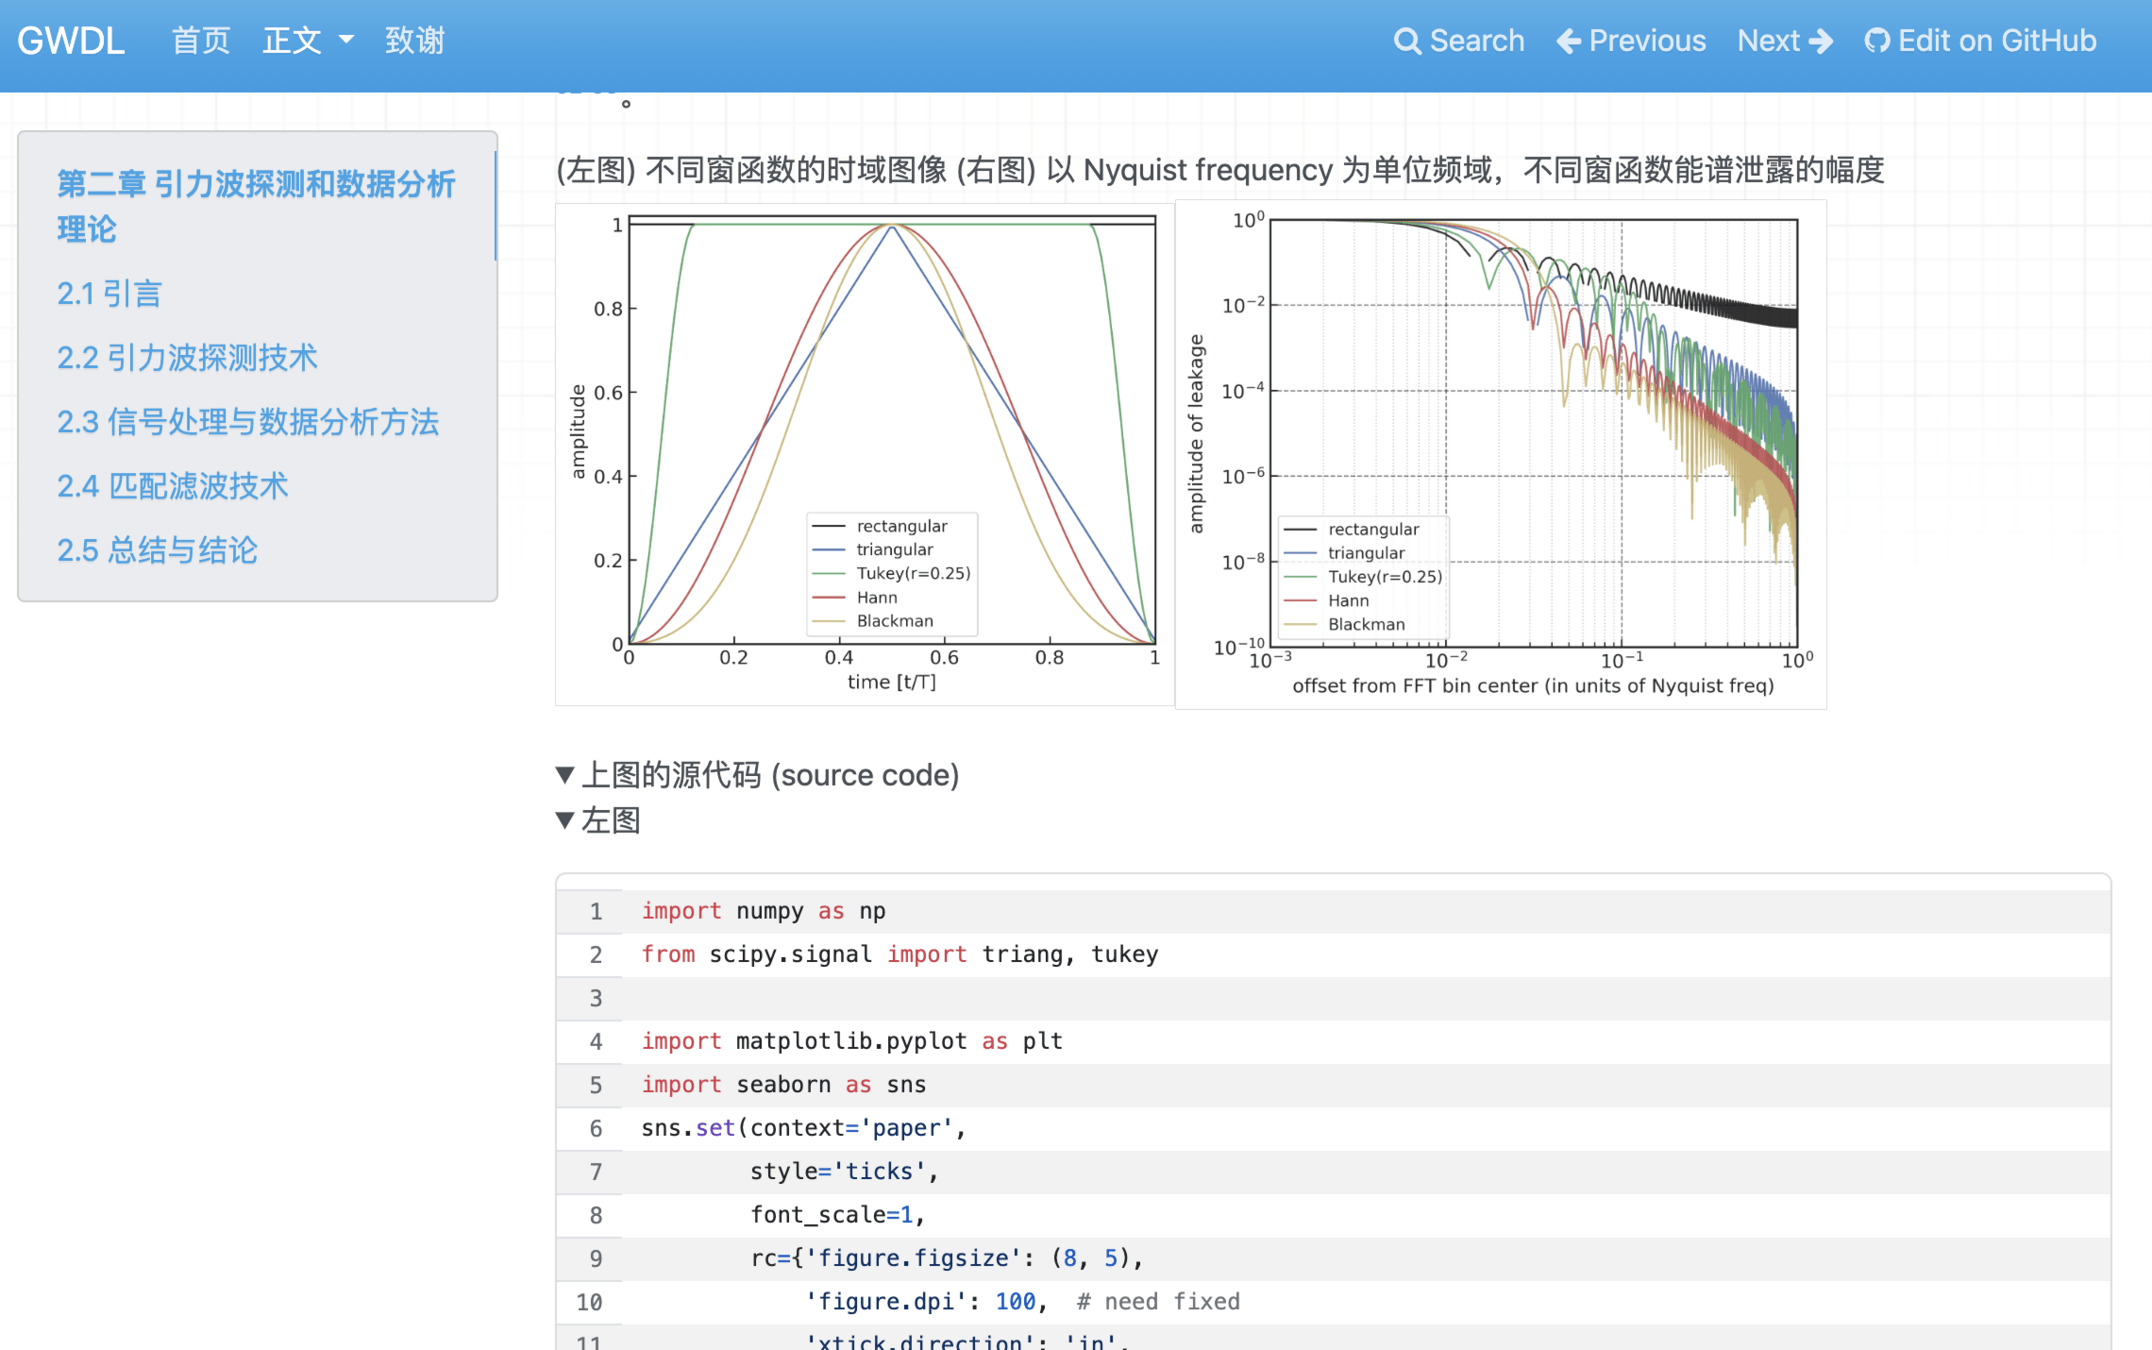Click the Search magnifier icon
Image resolution: width=2152 pixels, height=1350 pixels.
pyautogui.click(x=1406, y=41)
